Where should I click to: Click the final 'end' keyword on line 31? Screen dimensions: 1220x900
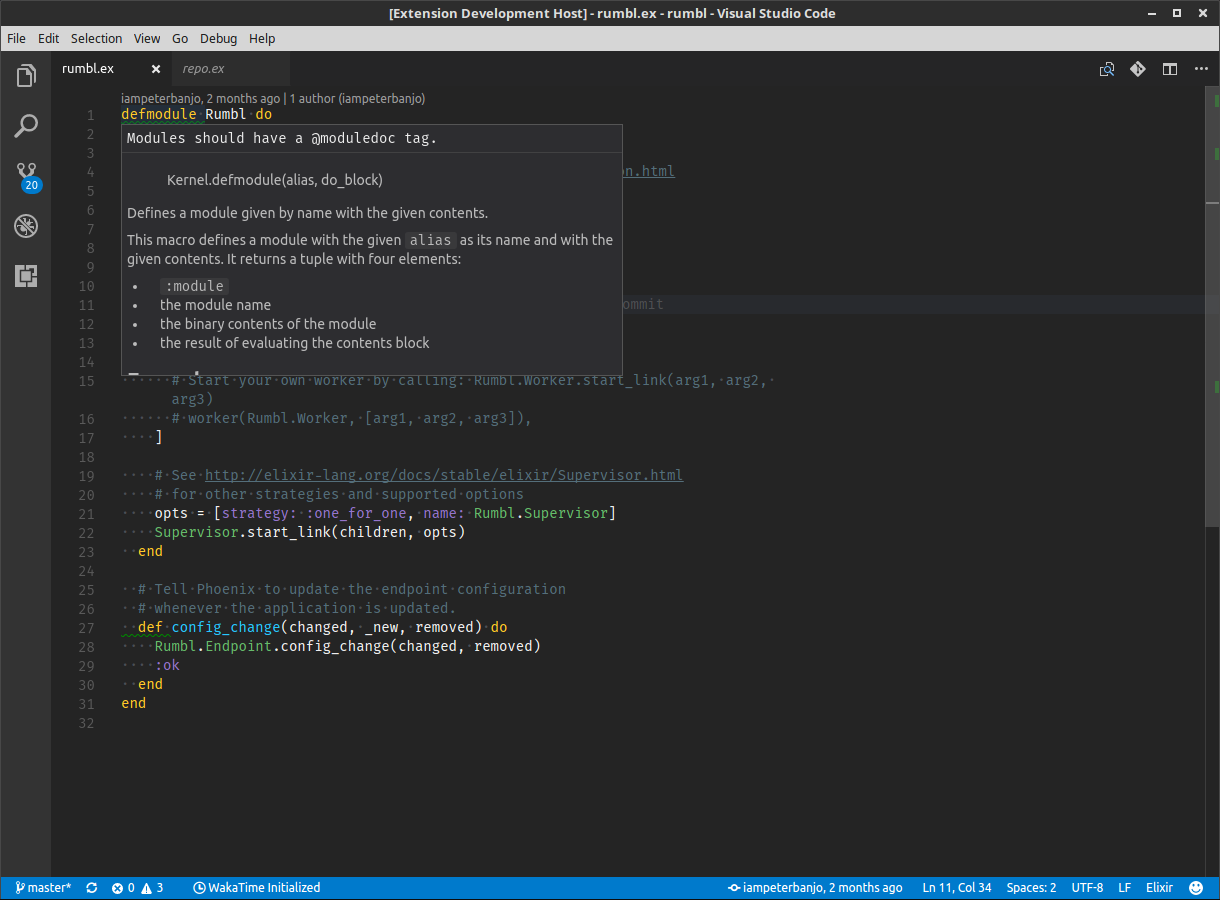[x=134, y=703]
